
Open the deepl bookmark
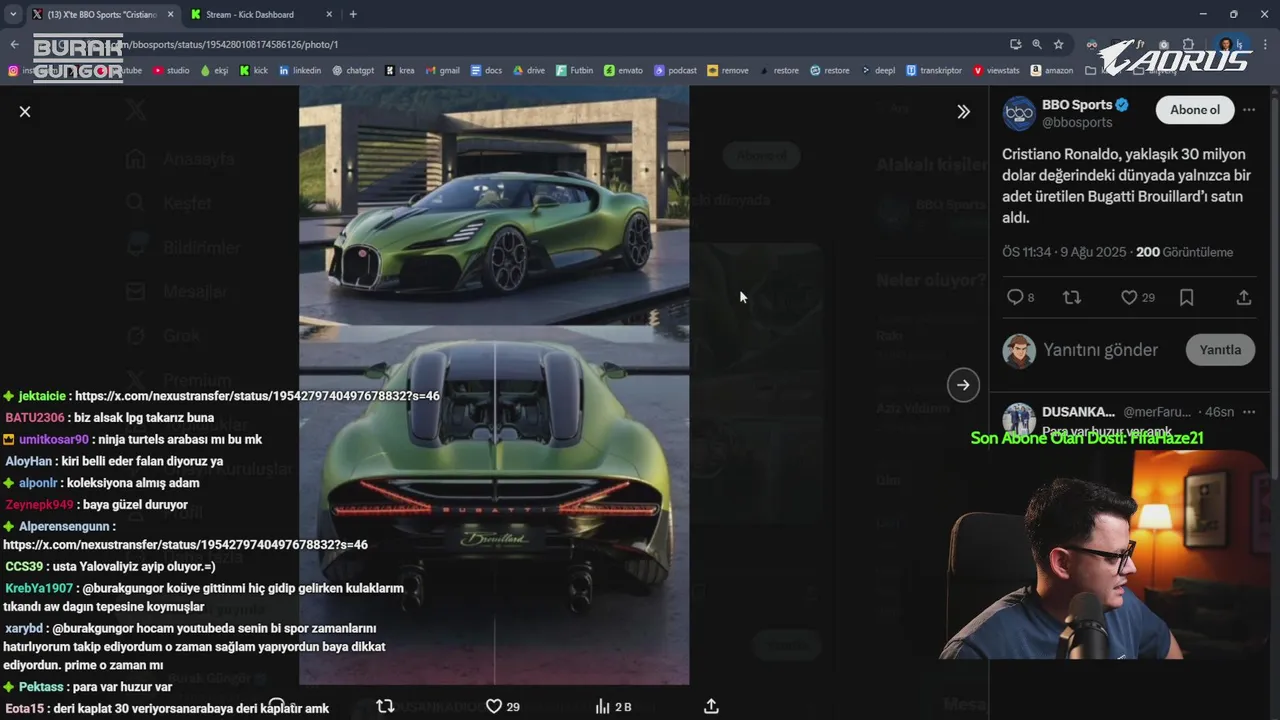879,70
